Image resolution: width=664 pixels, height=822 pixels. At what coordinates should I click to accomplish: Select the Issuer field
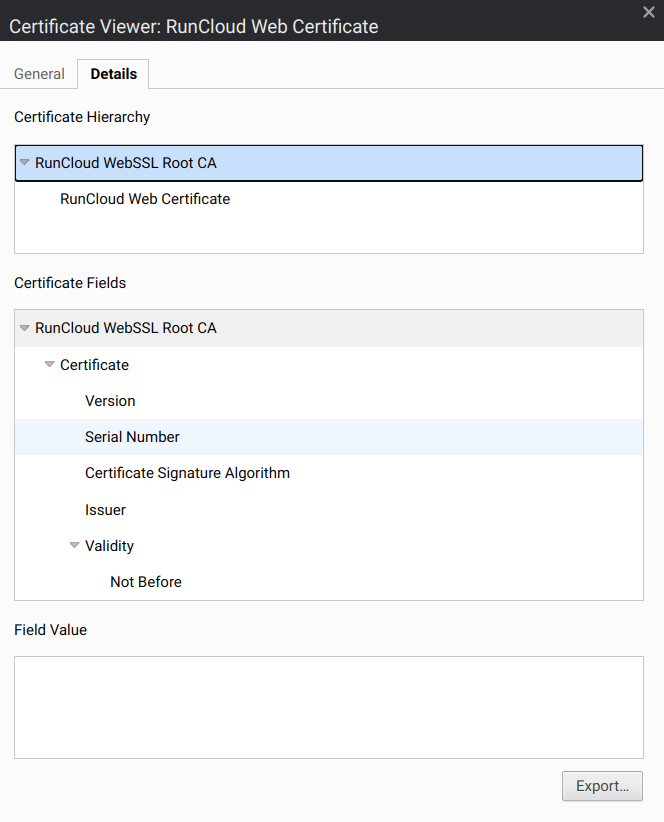(x=329, y=510)
